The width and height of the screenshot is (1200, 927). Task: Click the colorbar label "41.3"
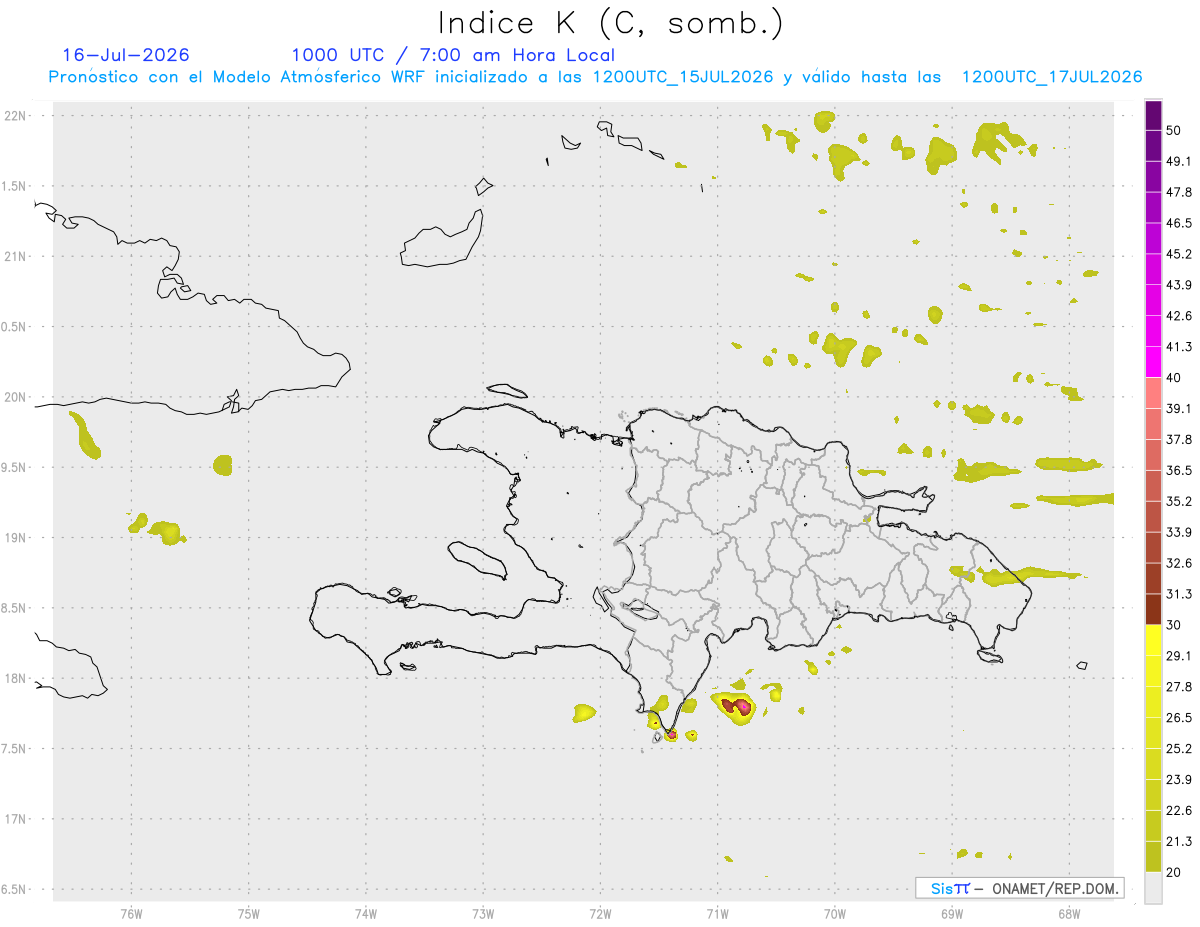(1179, 347)
